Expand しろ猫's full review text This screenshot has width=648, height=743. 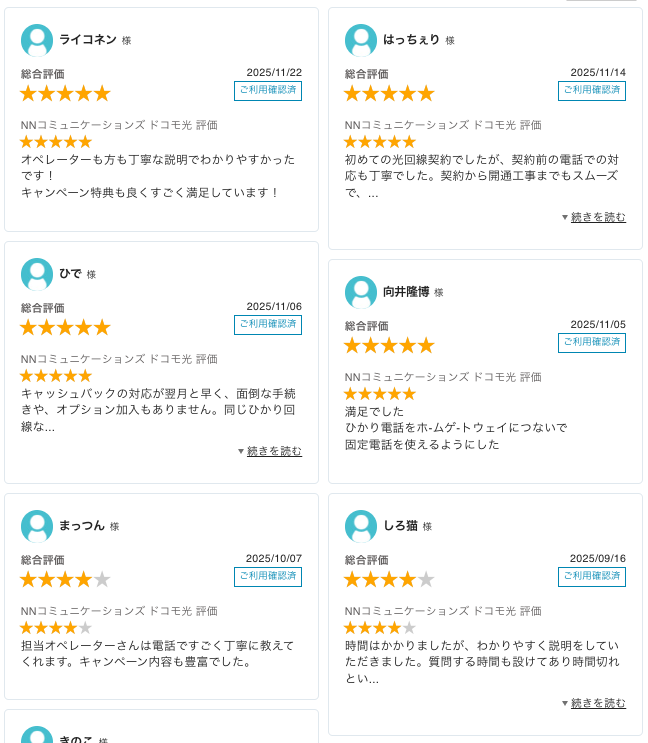(x=598, y=703)
